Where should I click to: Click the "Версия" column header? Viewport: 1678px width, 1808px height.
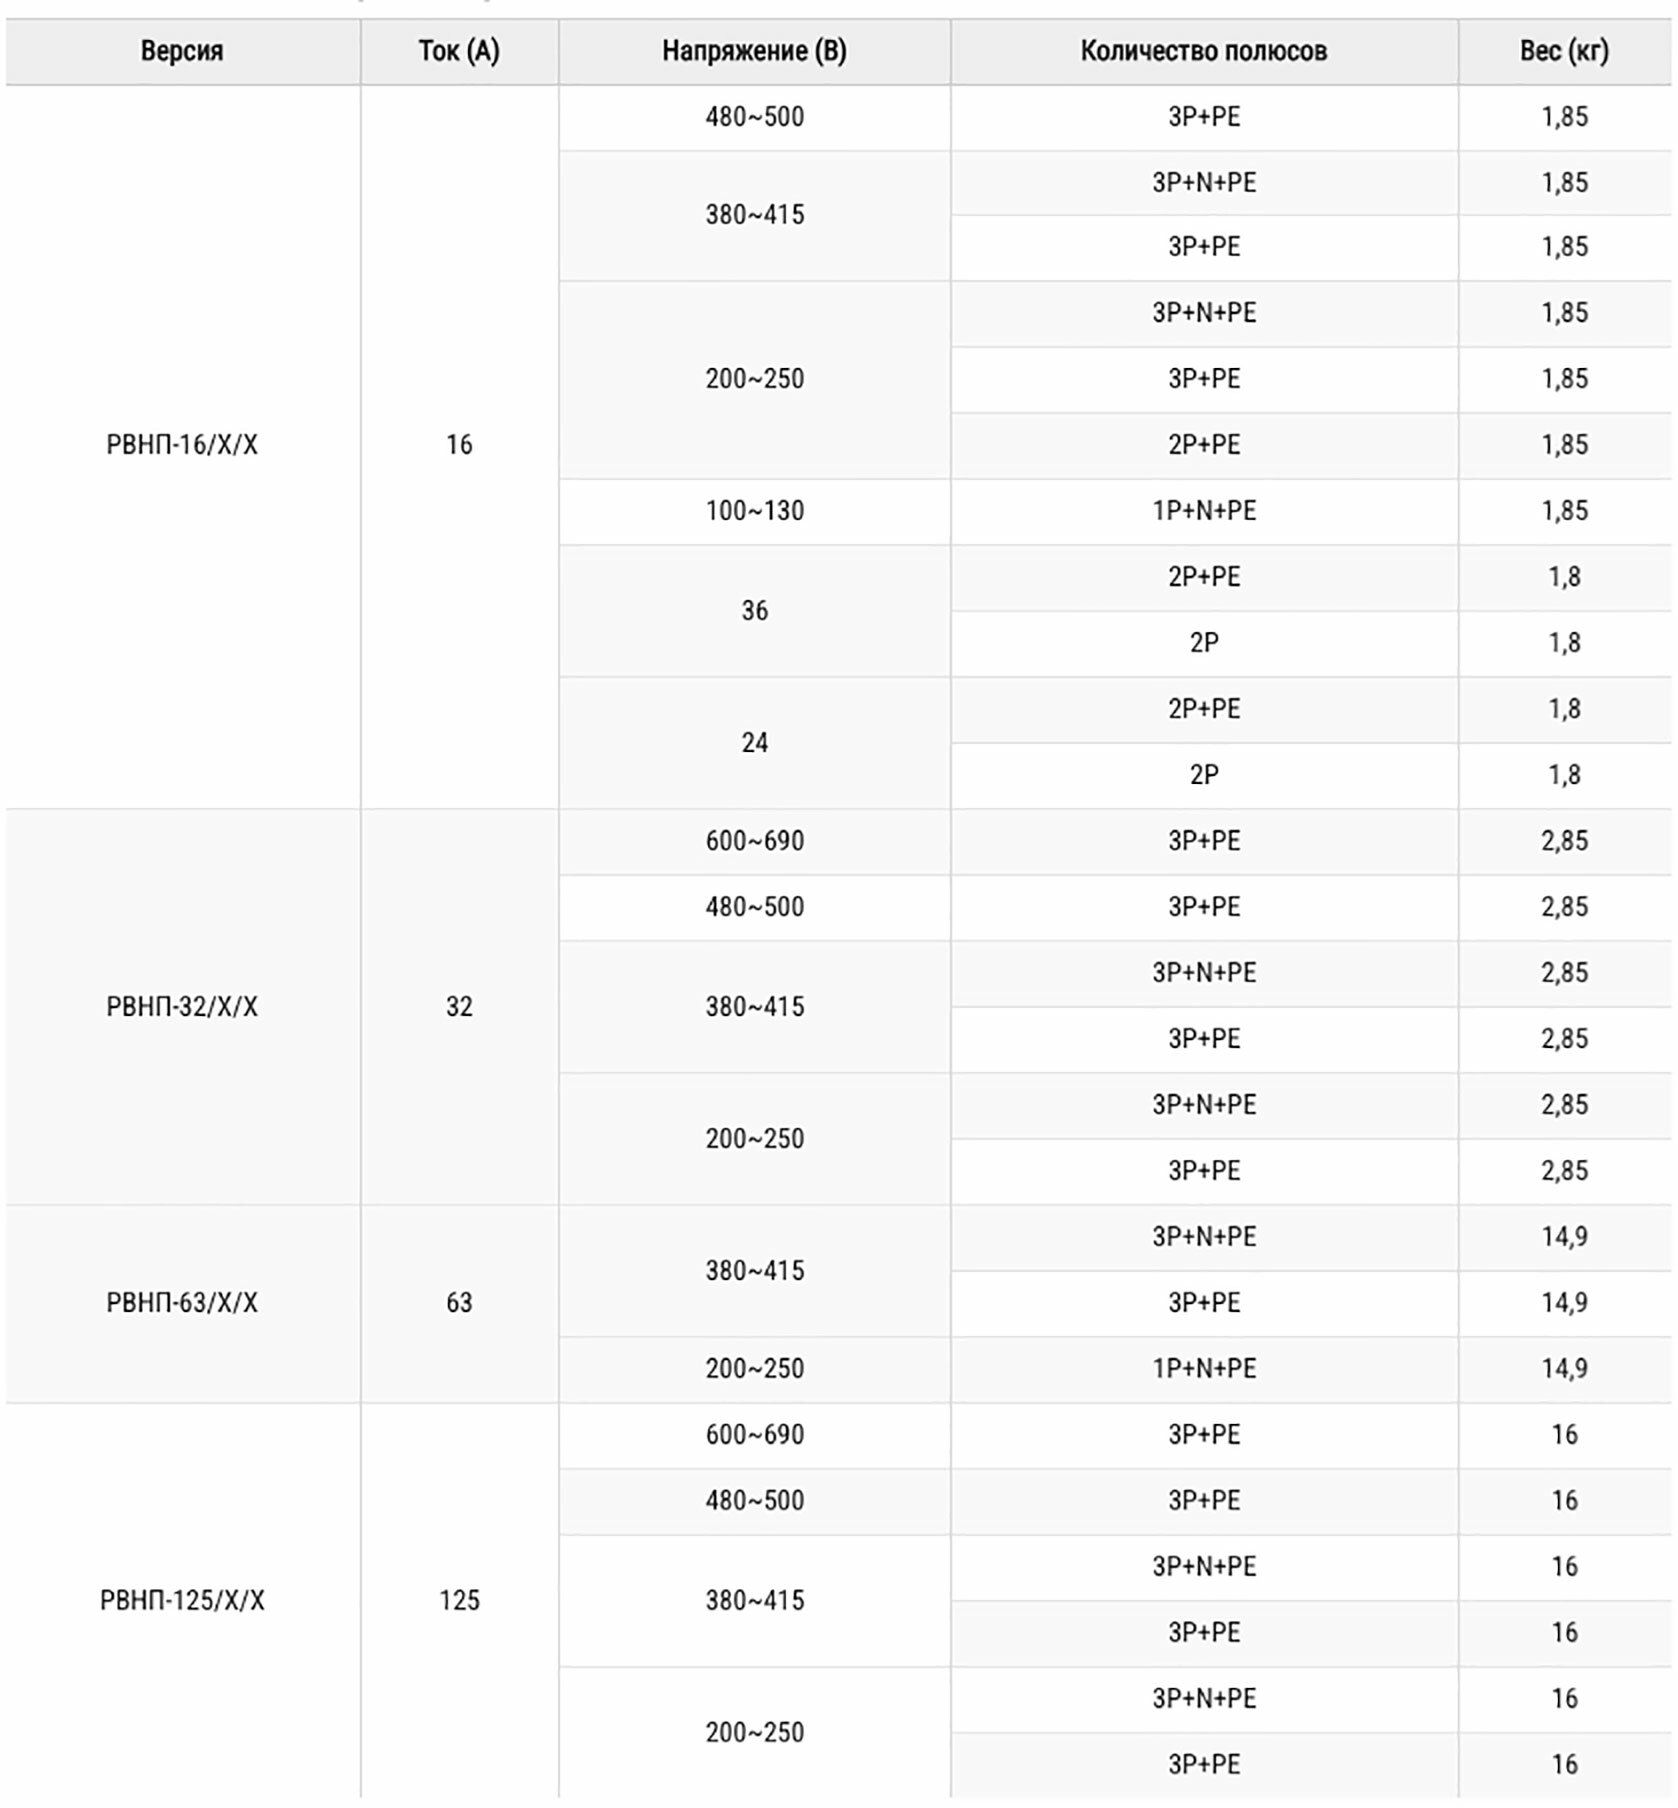click(x=181, y=51)
